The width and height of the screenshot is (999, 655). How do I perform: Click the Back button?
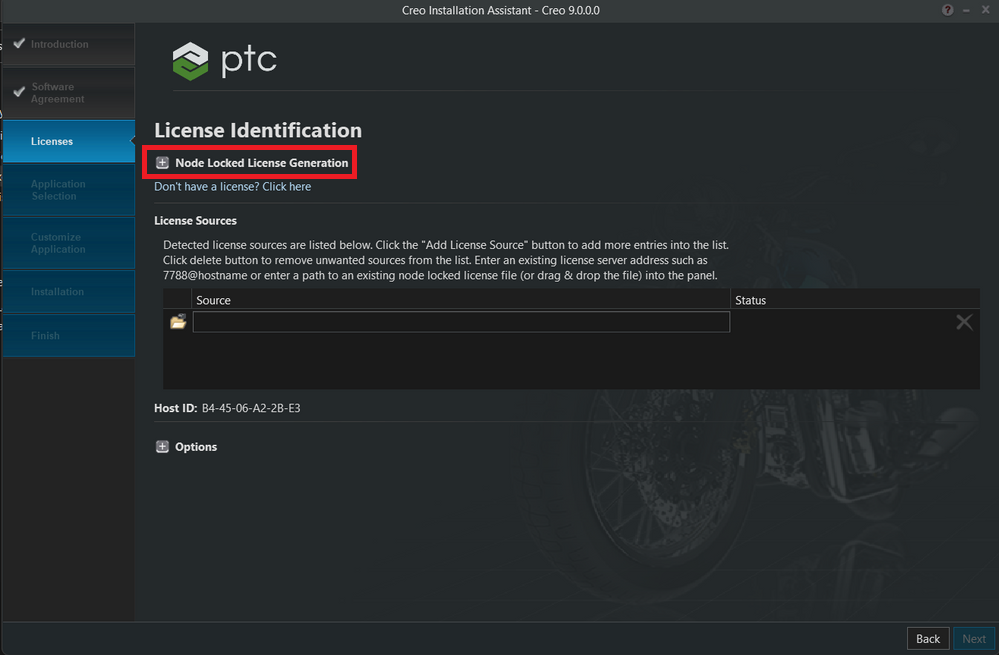[927, 638]
